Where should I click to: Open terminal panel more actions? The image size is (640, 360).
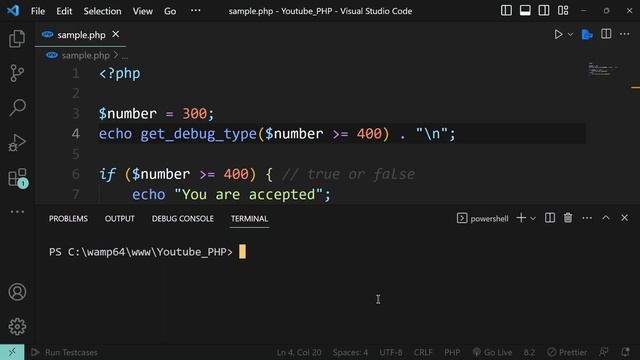(x=587, y=218)
